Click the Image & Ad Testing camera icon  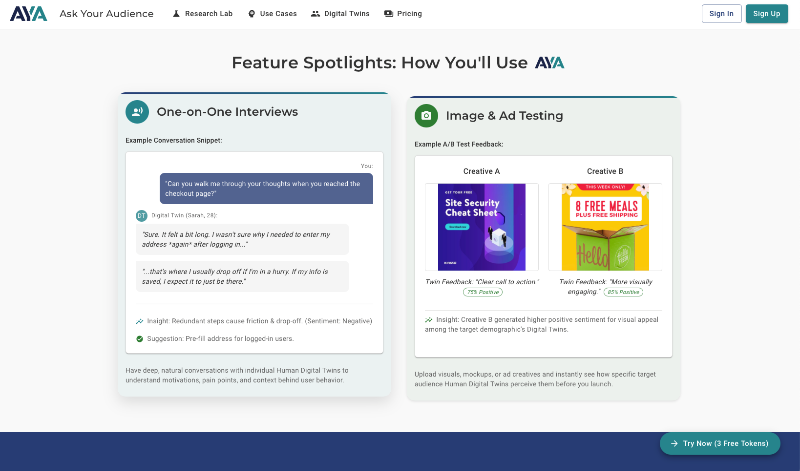pyautogui.click(x=426, y=116)
